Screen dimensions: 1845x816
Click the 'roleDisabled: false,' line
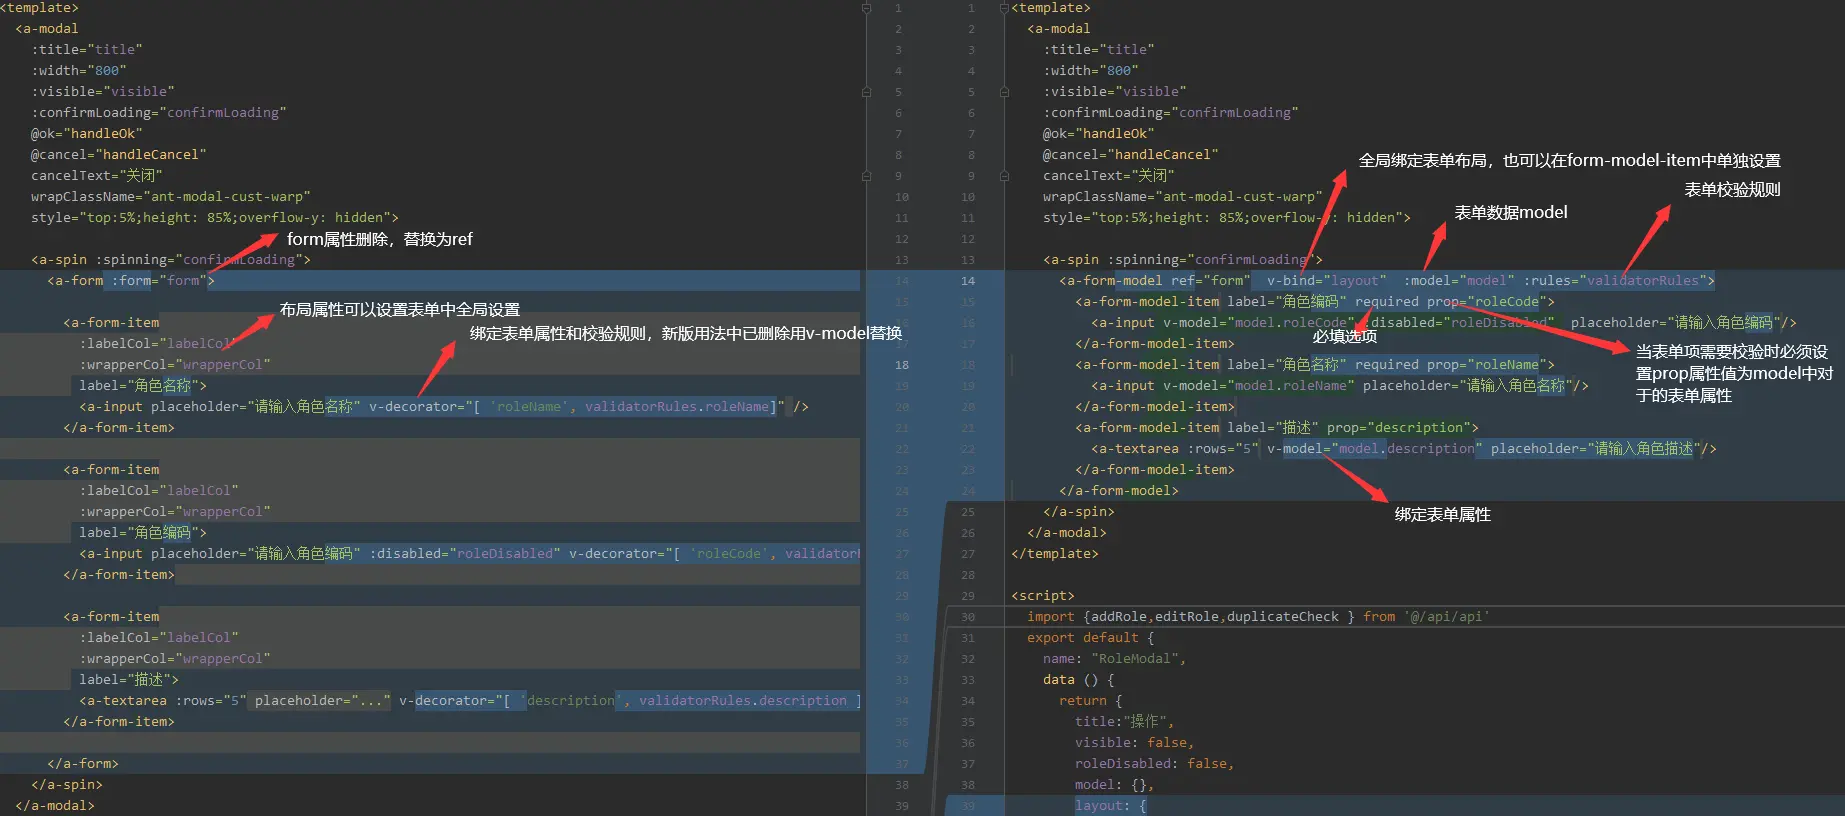1155,764
